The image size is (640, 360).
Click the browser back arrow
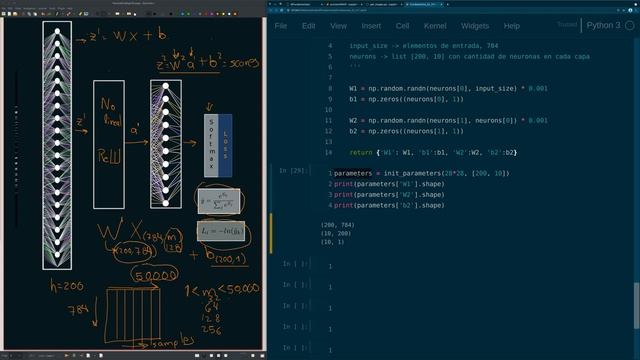coord(271,10)
